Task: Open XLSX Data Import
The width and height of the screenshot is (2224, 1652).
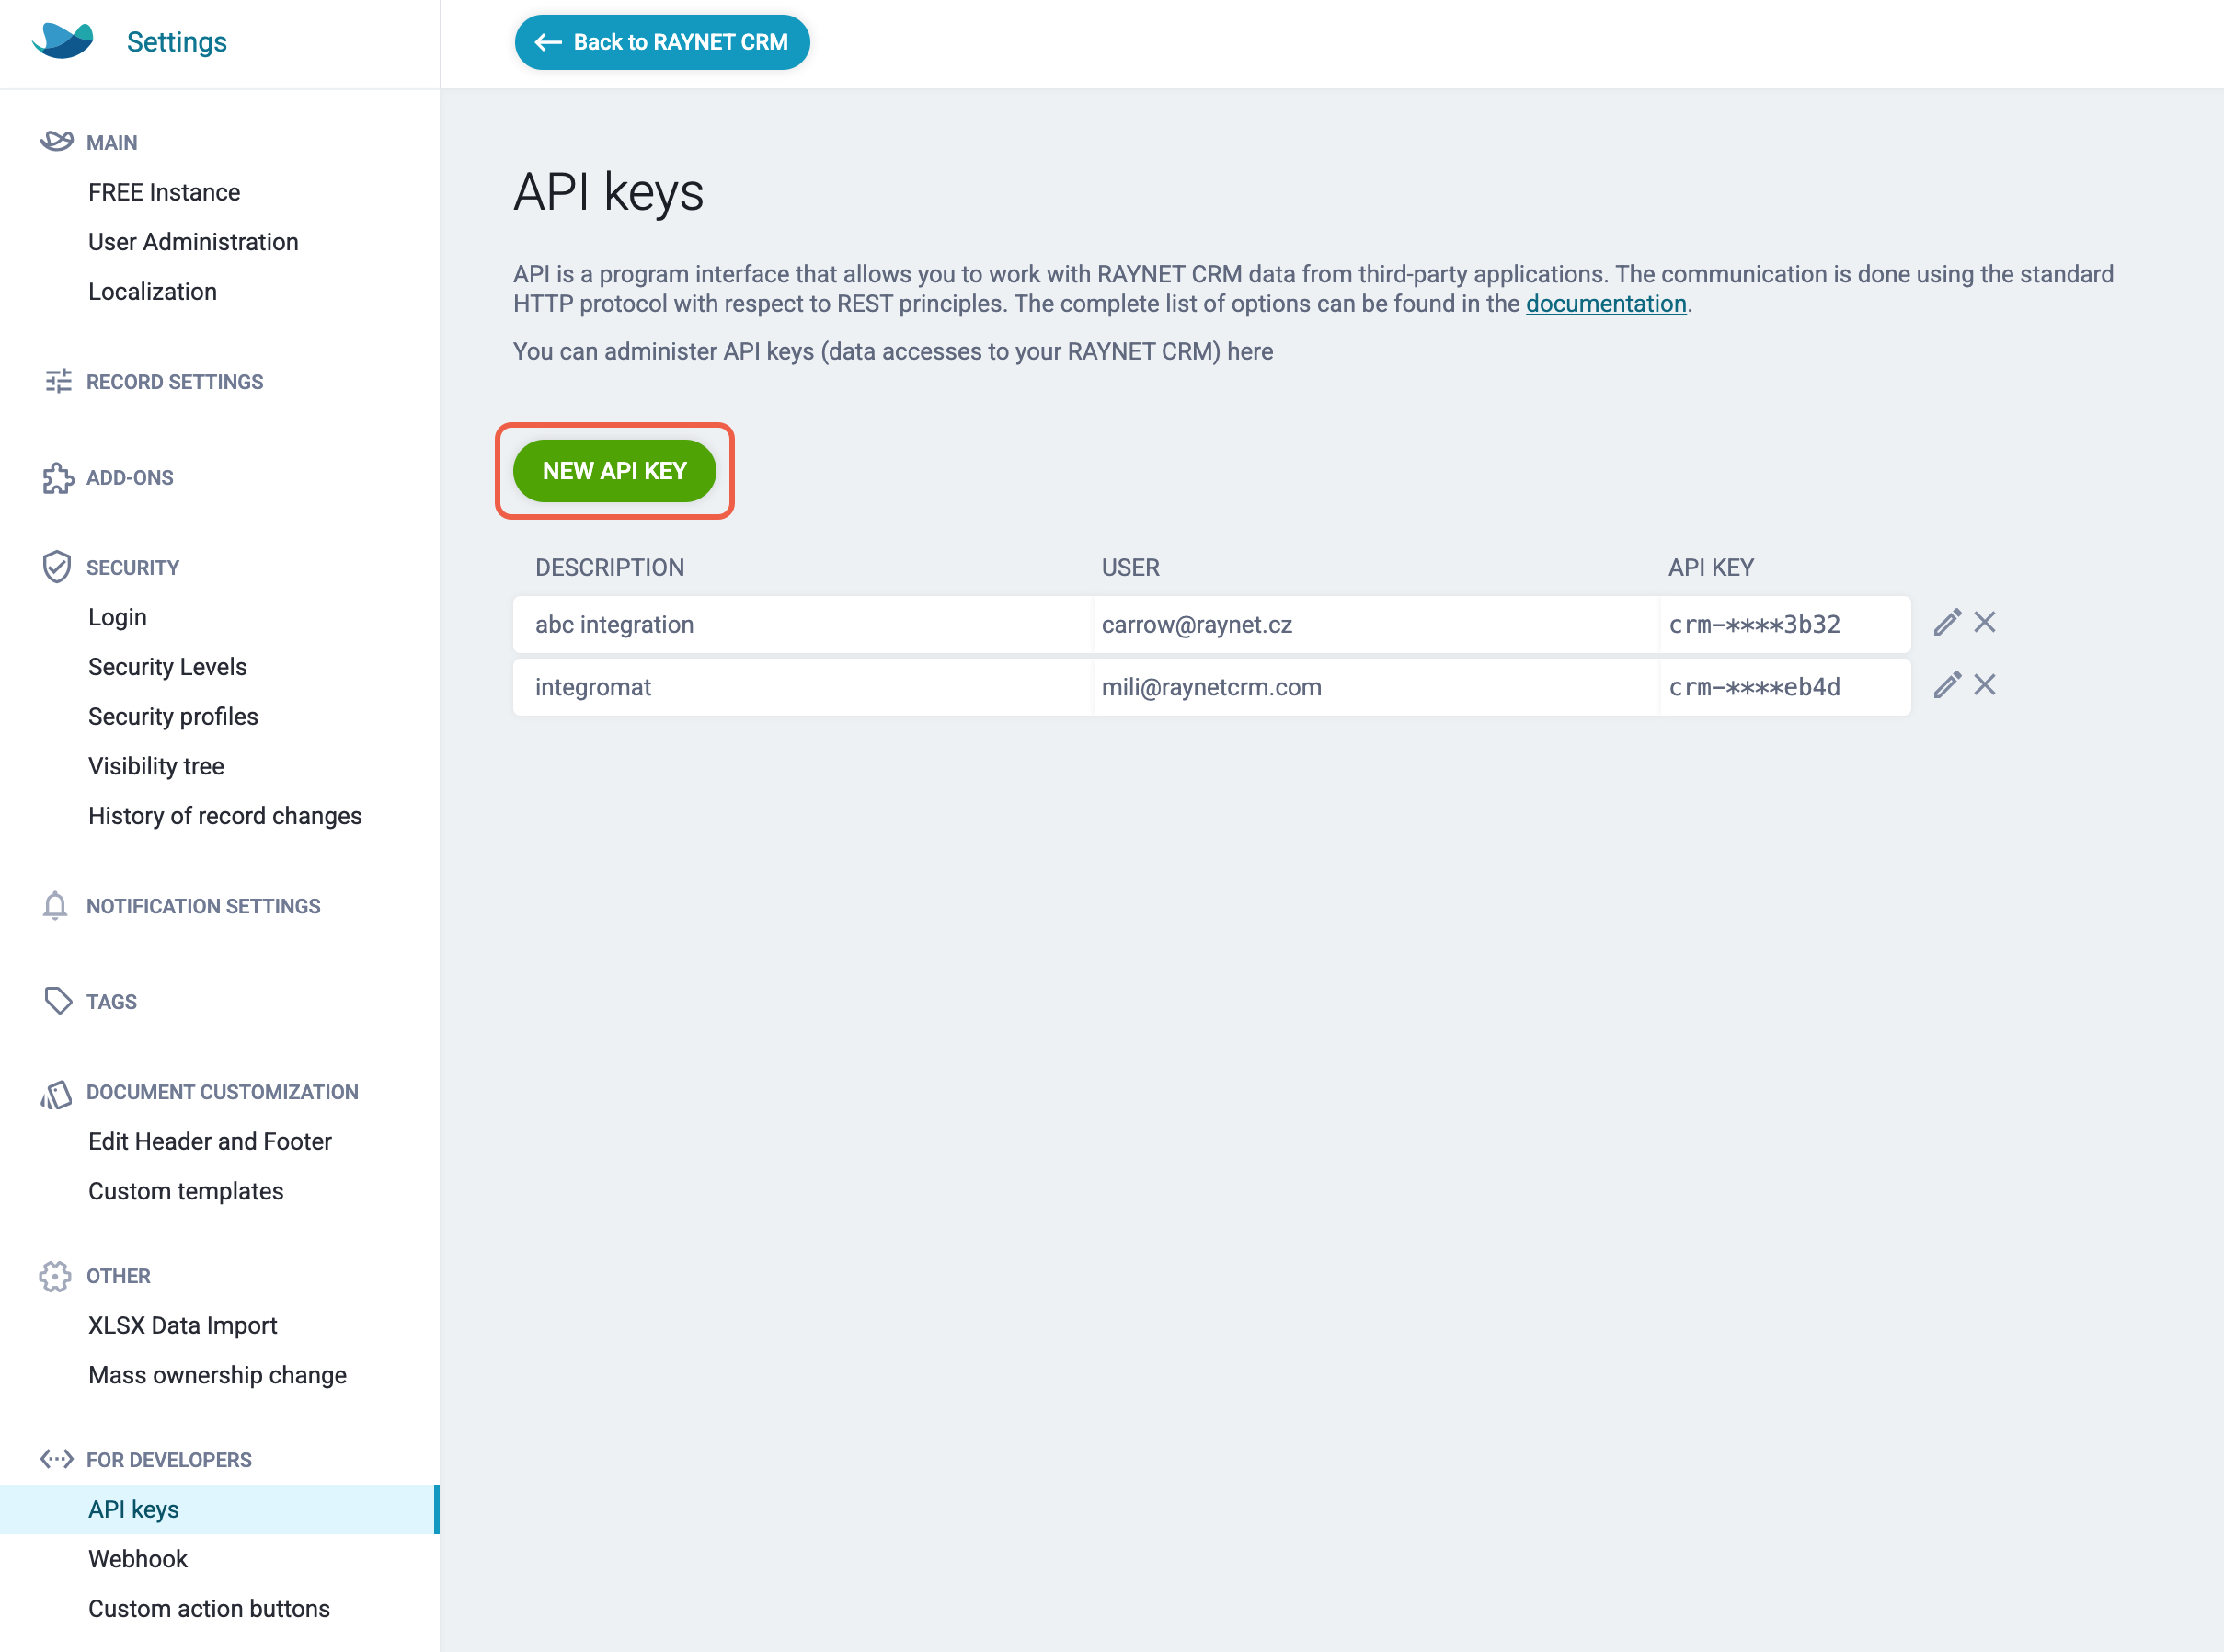Action: (x=183, y=1326)
